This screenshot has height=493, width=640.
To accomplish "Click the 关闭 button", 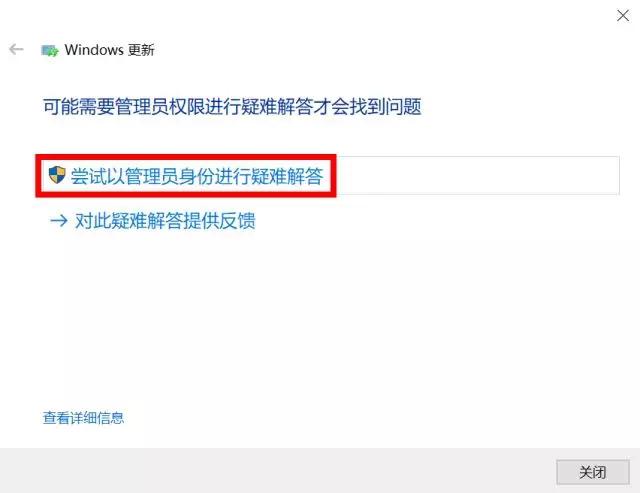I will 593,472.
